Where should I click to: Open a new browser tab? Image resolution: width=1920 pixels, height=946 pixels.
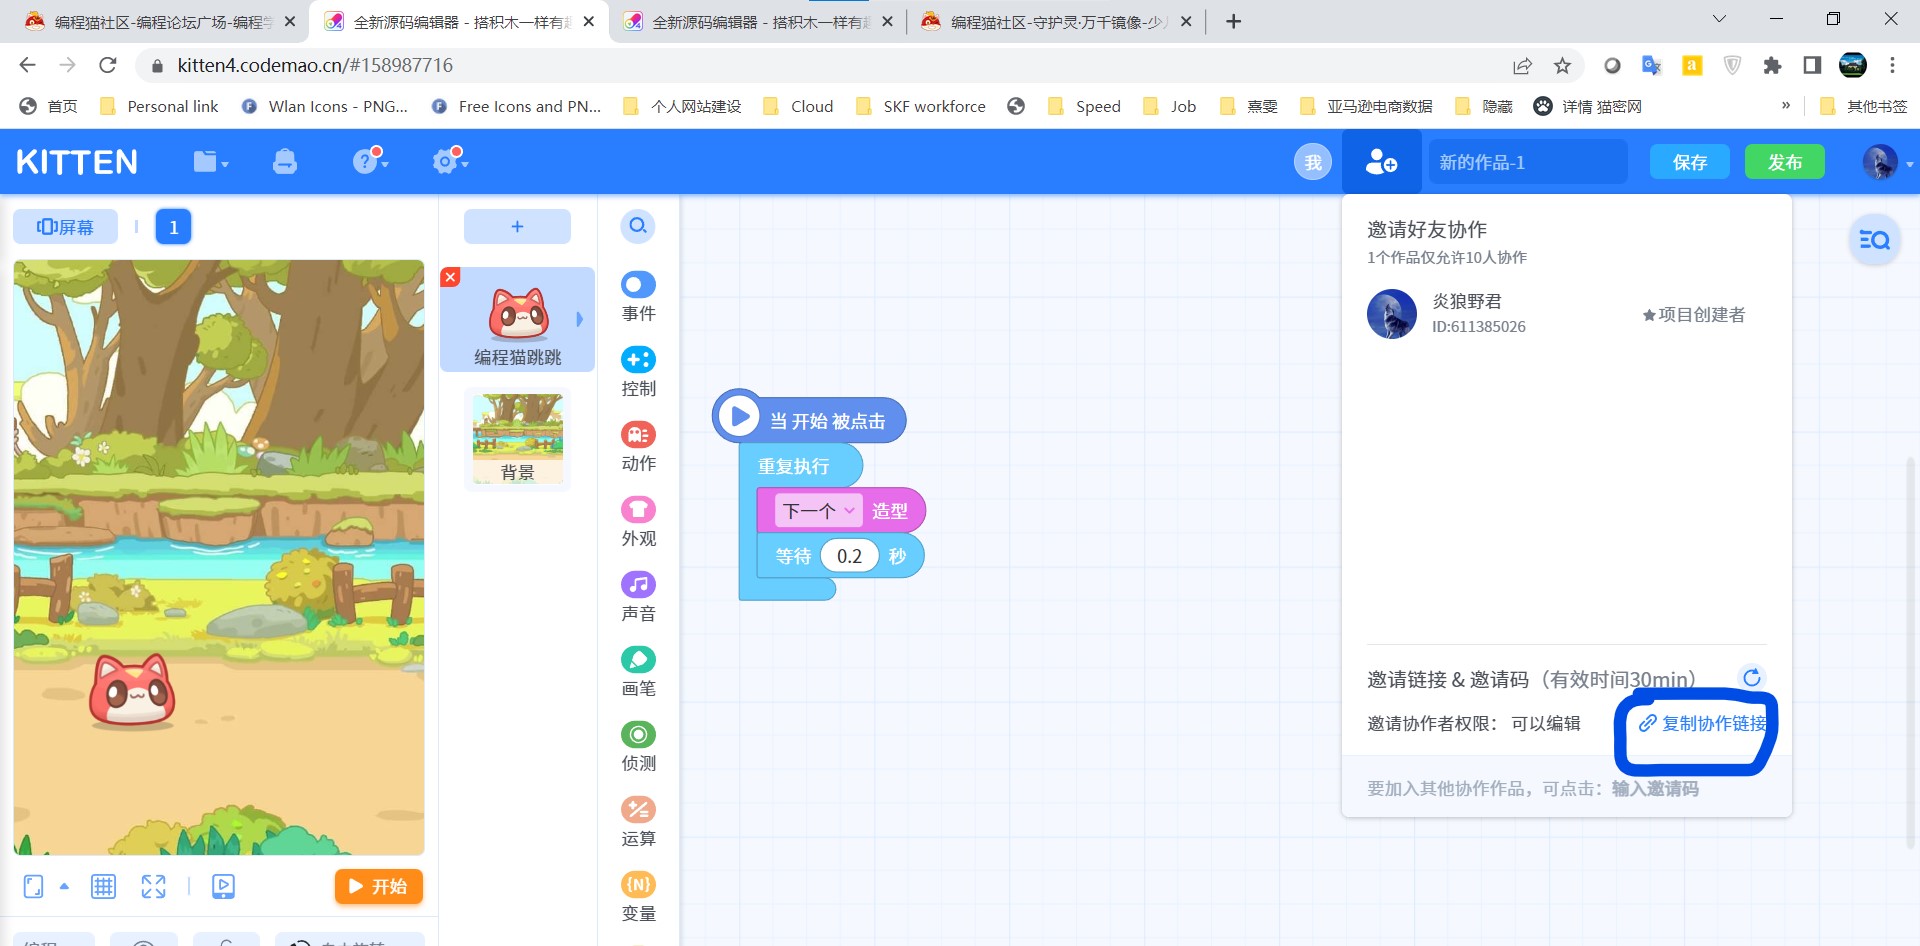[1233, 21]
